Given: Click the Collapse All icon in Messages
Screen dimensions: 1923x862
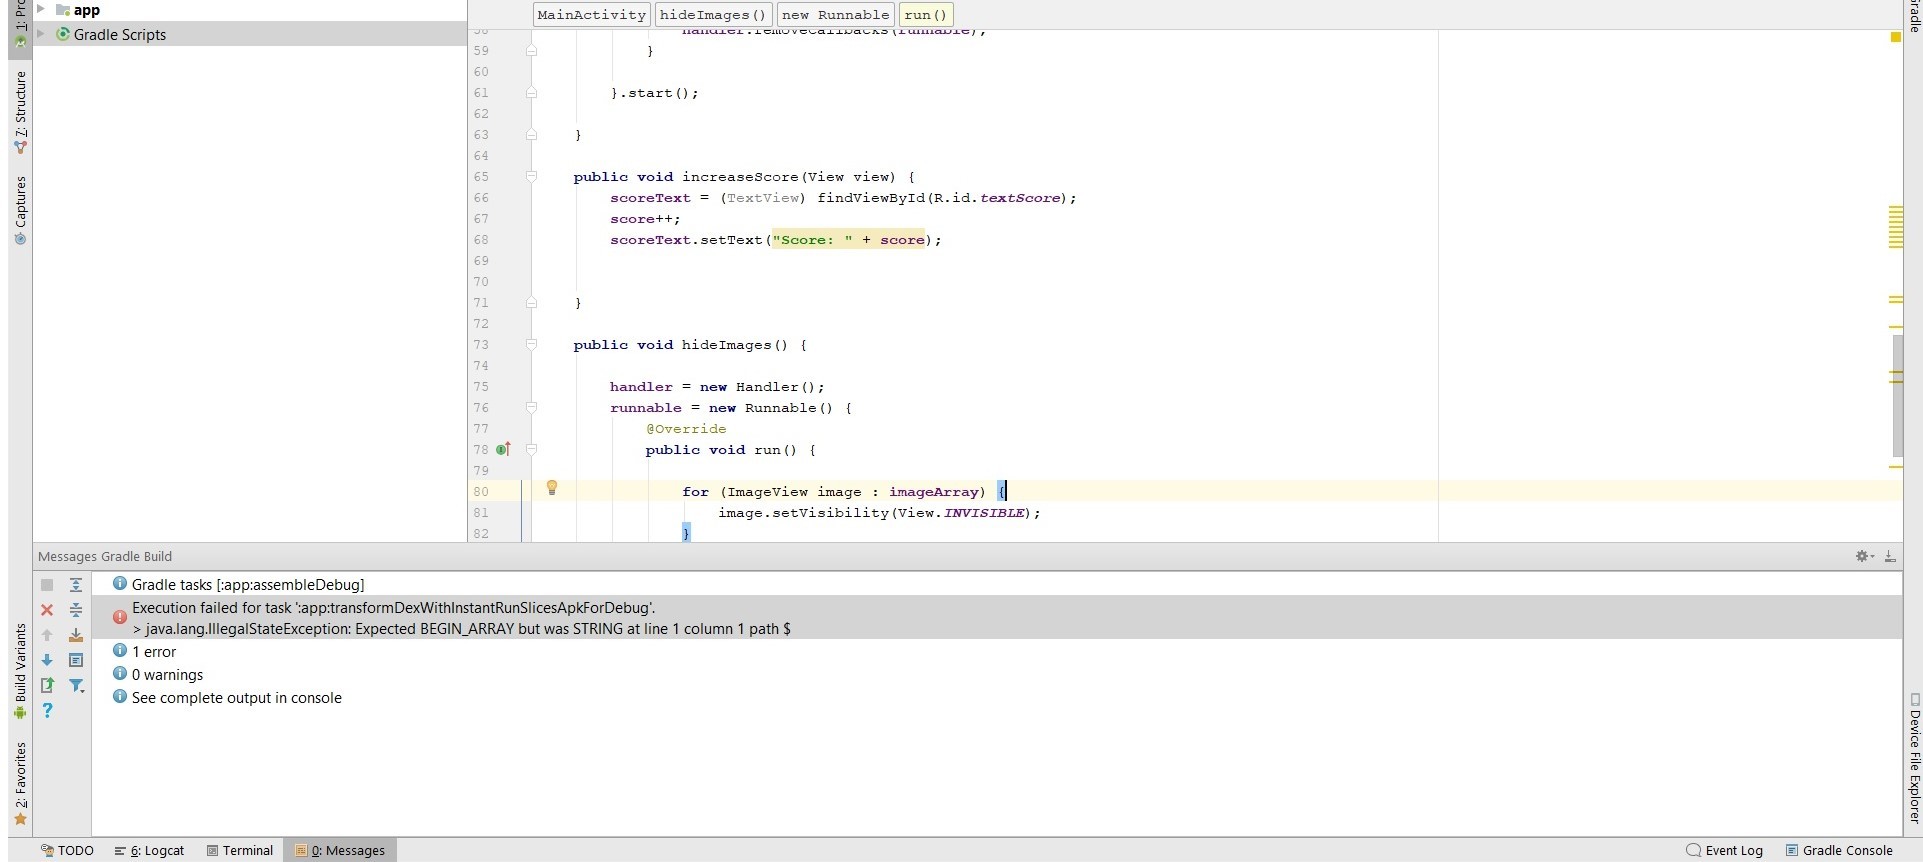Looking at the screenshot, I should pyautogui.click(x=76, y=610).
